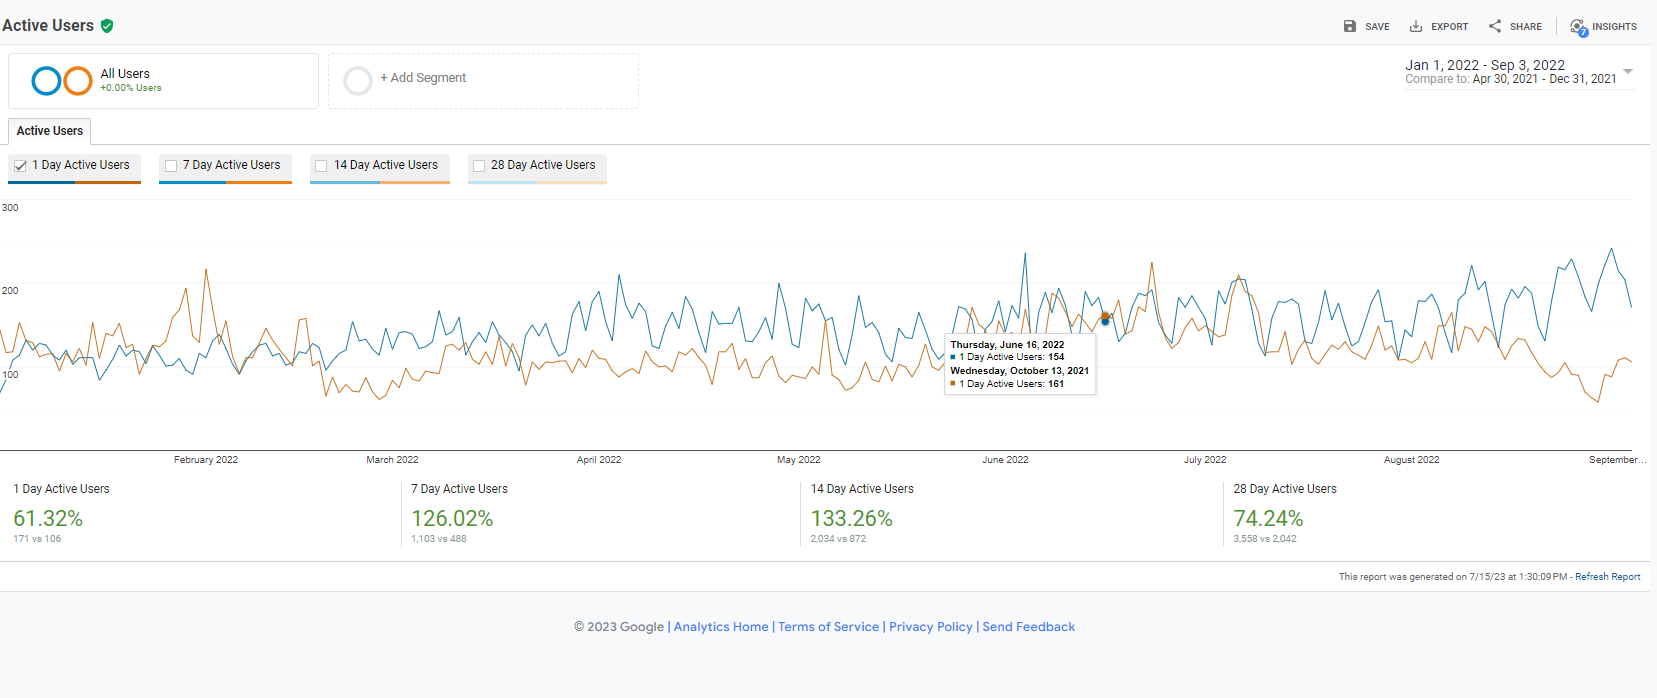Click the Export download icon

(x=1416, y=26)
